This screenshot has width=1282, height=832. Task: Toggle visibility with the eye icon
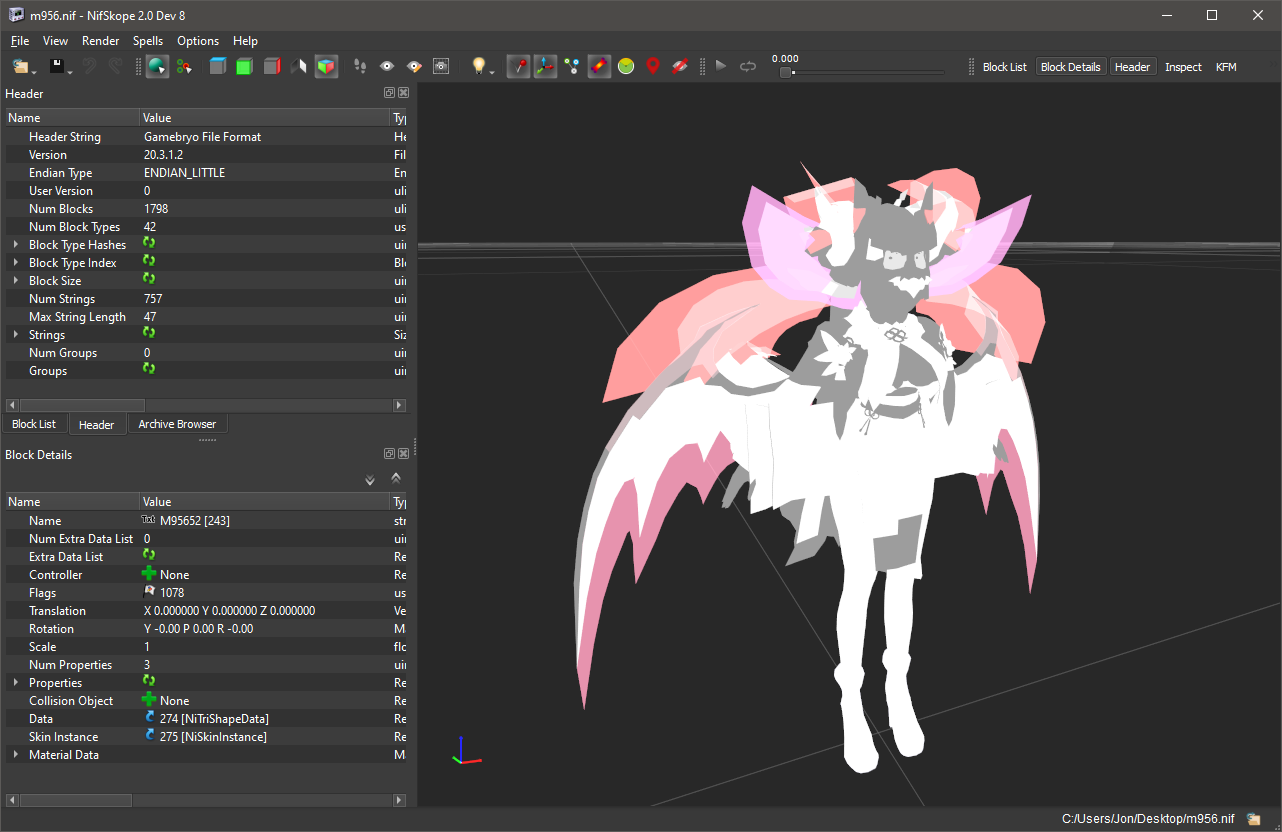386,66
